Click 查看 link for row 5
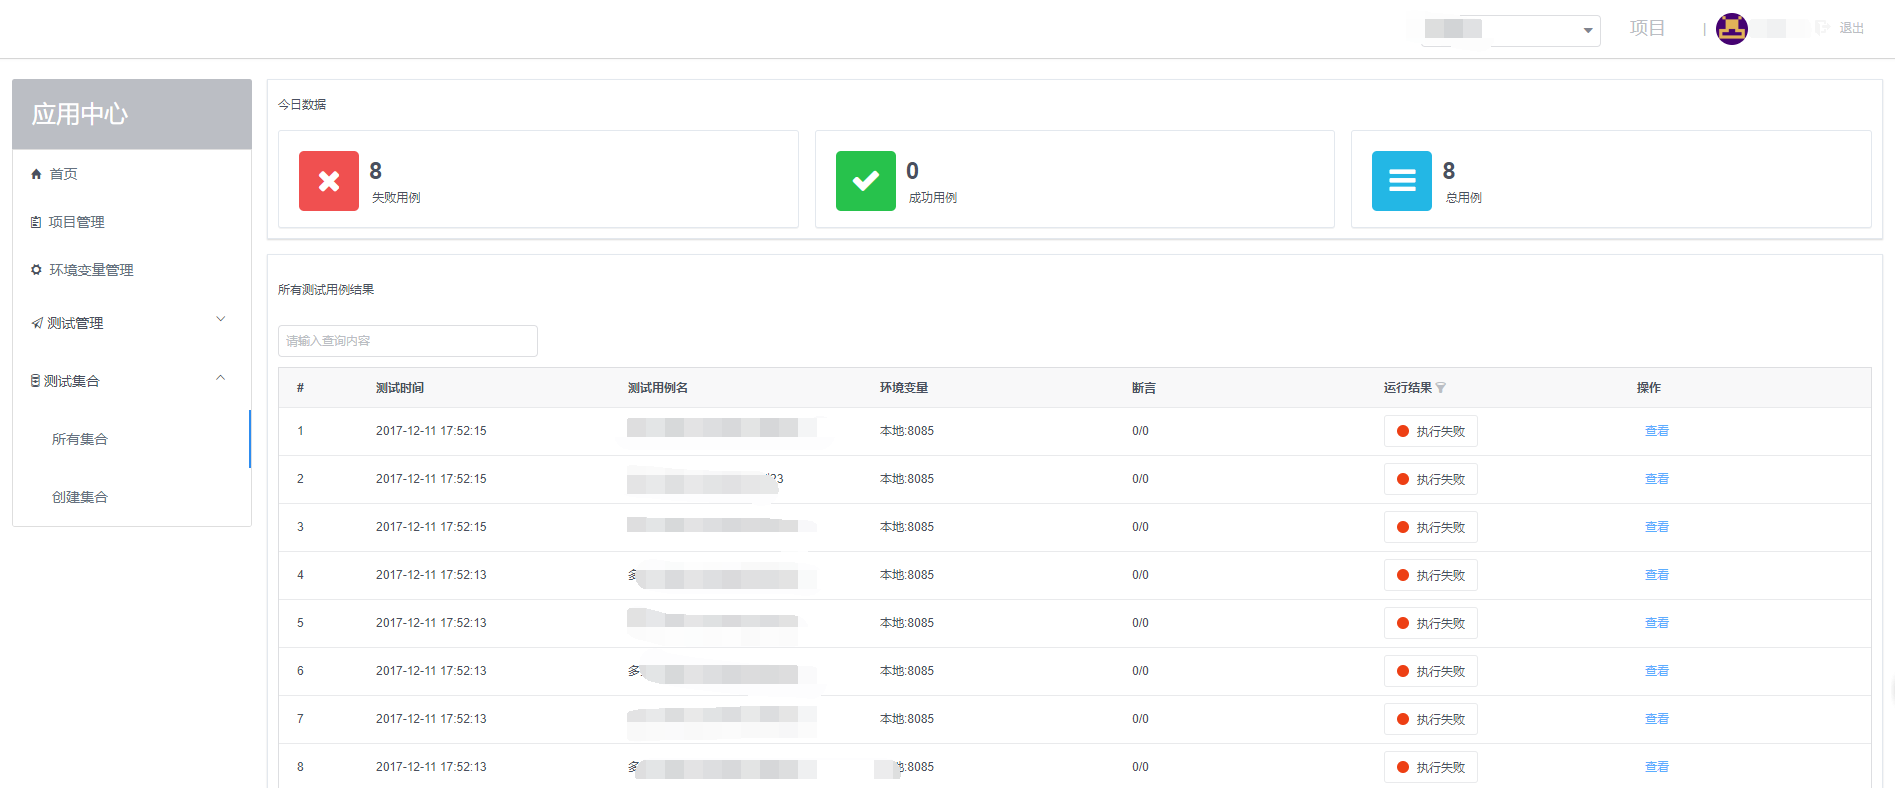Image resolution: width=1895 pixels, height=788 pixels. click(x=1657, y=623)
